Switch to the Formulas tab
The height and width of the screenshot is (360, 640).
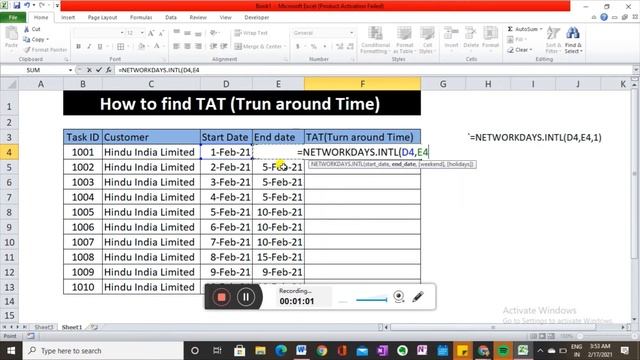click(141, 18)
